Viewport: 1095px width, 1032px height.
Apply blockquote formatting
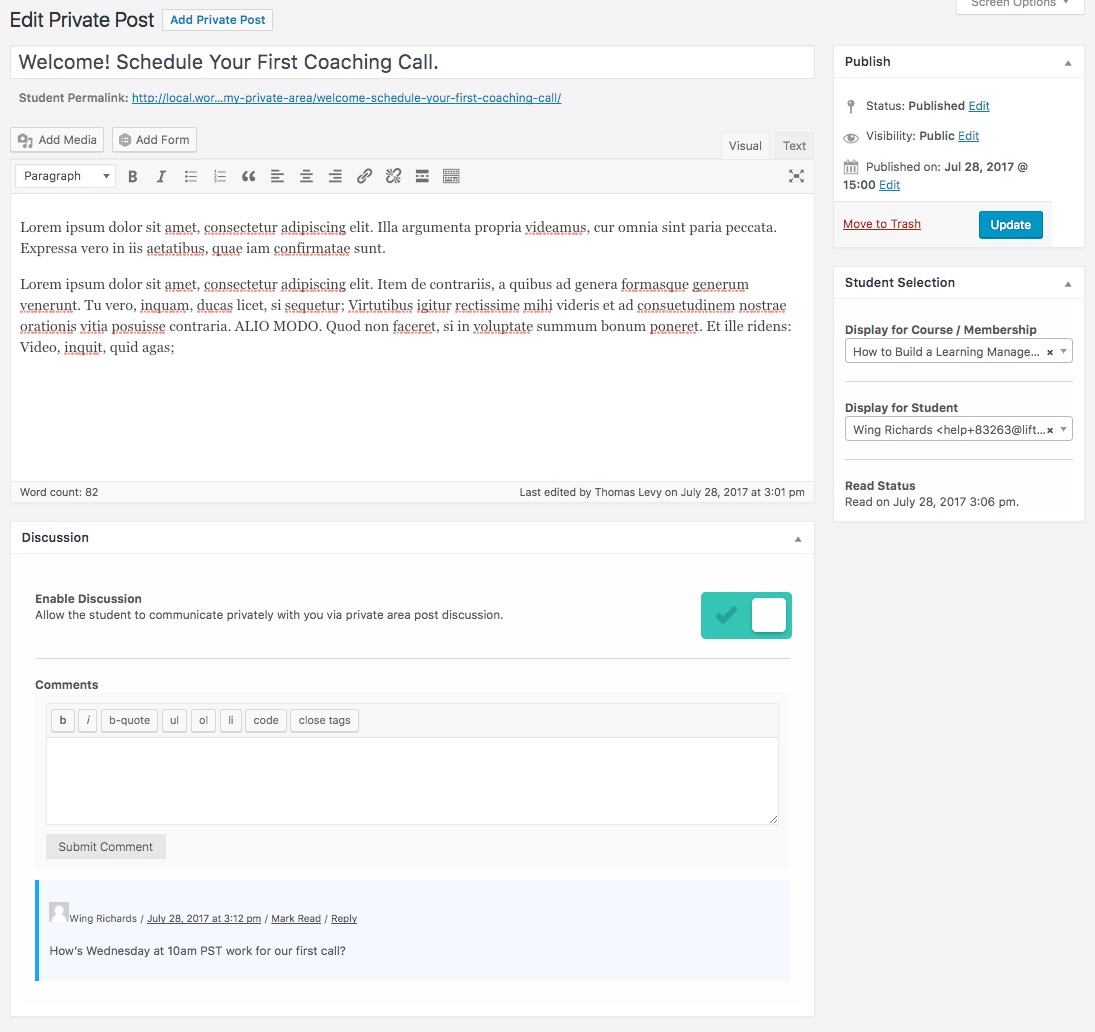249,177
